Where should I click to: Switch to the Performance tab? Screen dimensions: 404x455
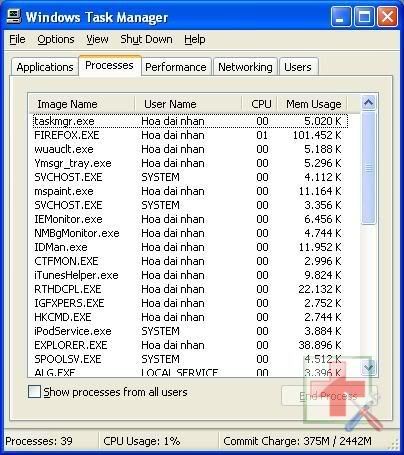[x=176, y=67]
